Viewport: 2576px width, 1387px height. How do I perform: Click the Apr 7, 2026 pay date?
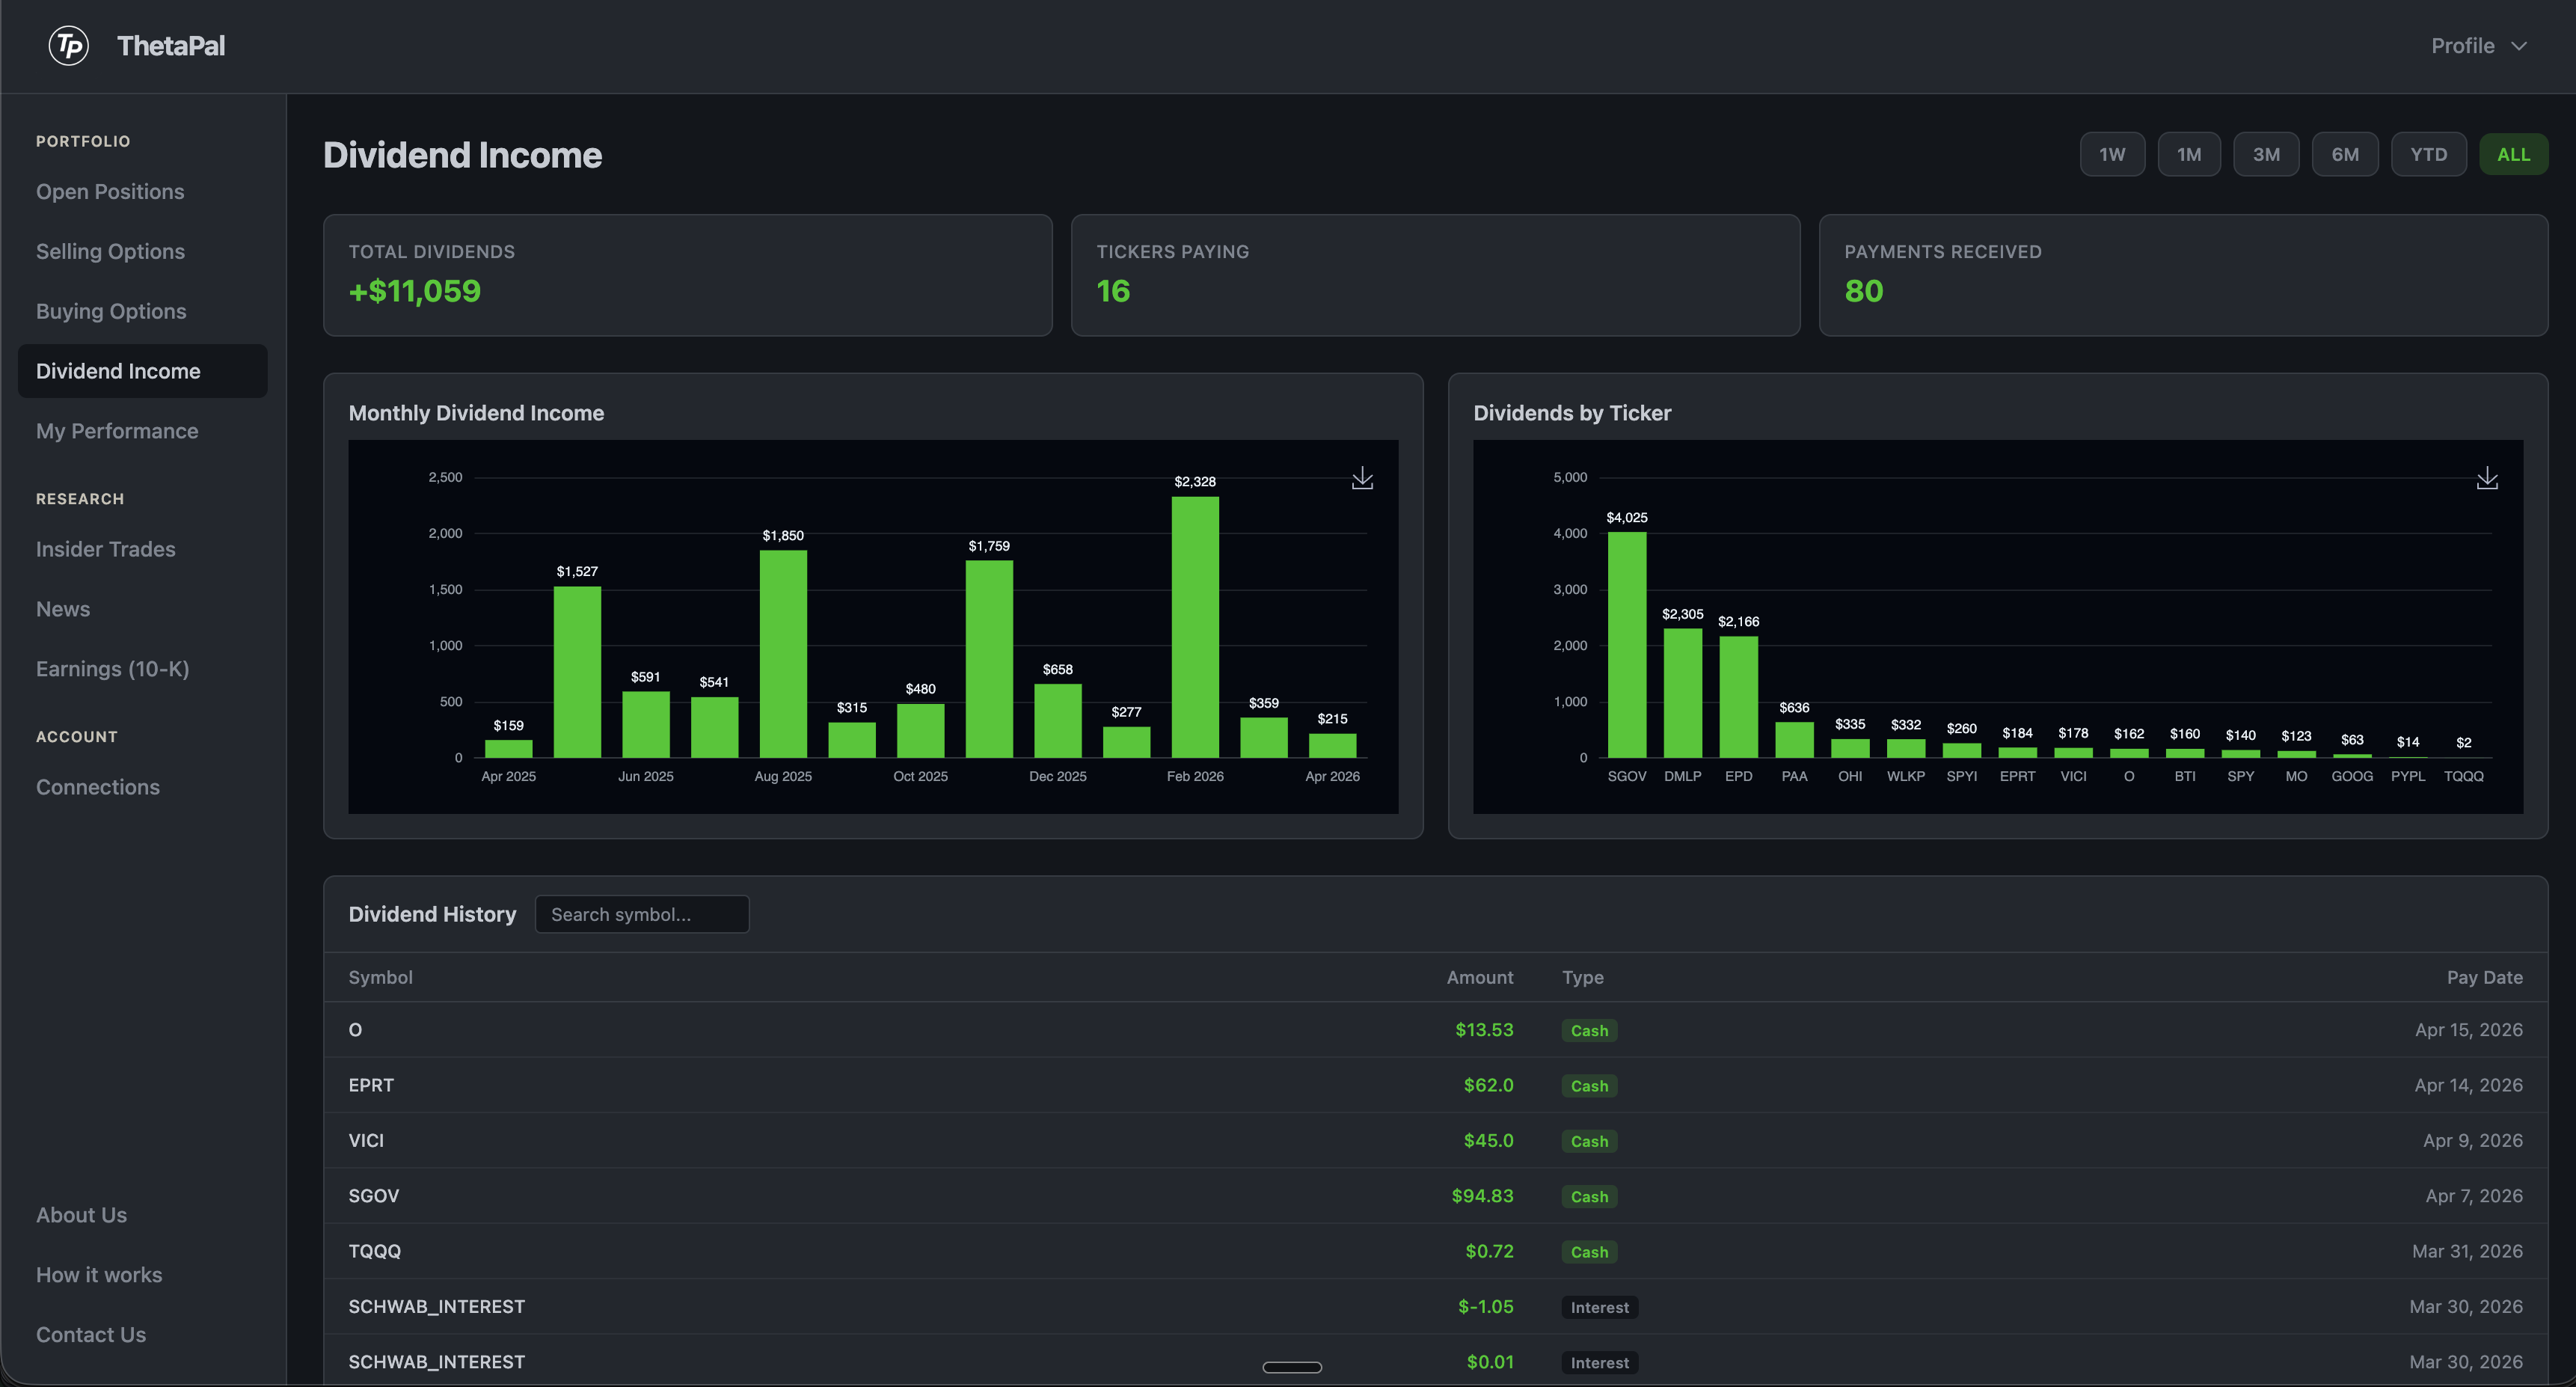(2474, 1196)
